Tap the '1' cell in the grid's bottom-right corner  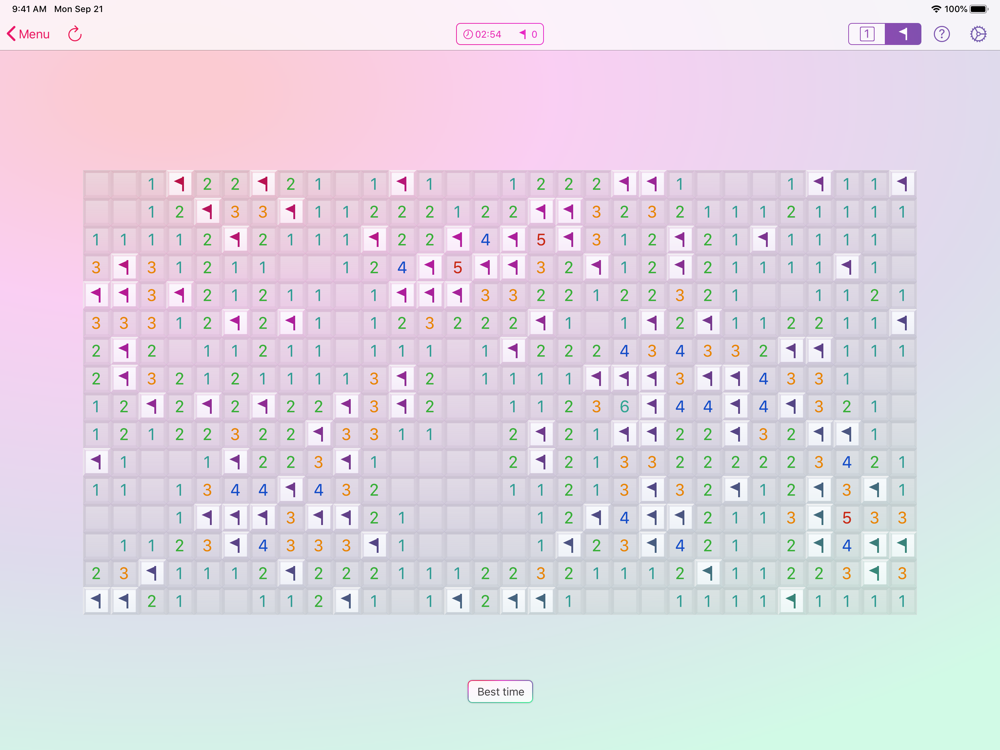click(x=902, y=601)
